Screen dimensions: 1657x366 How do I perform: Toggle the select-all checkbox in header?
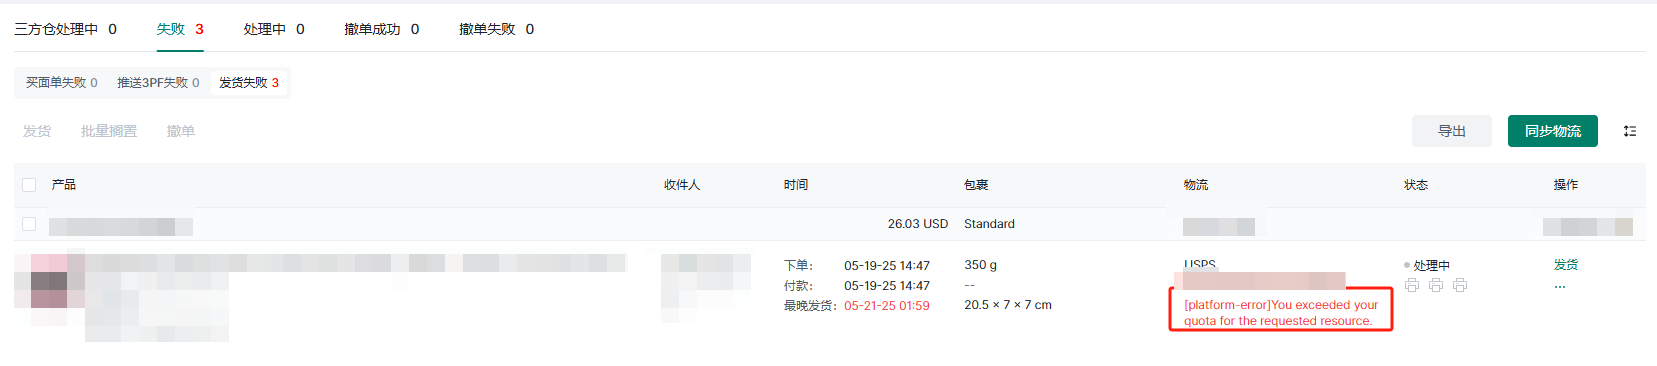(29, 185)
